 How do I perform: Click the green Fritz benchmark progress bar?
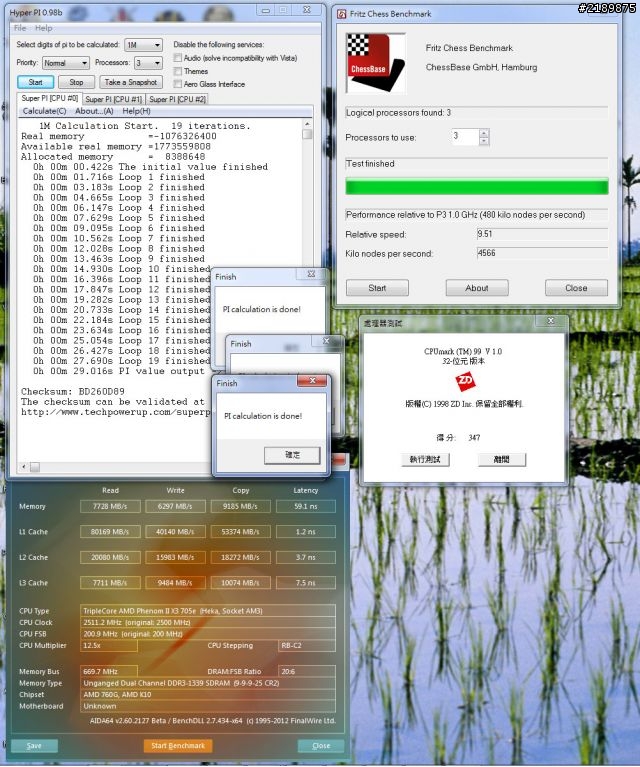(x=477, y=187)
